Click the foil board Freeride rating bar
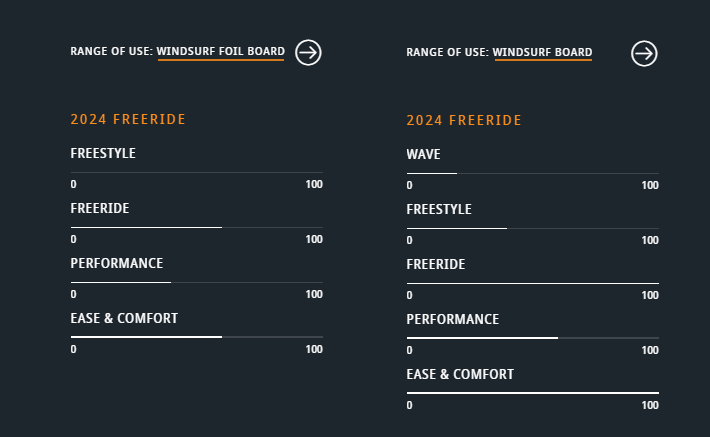The image size is (710, 437). click(x=197, y=227)
